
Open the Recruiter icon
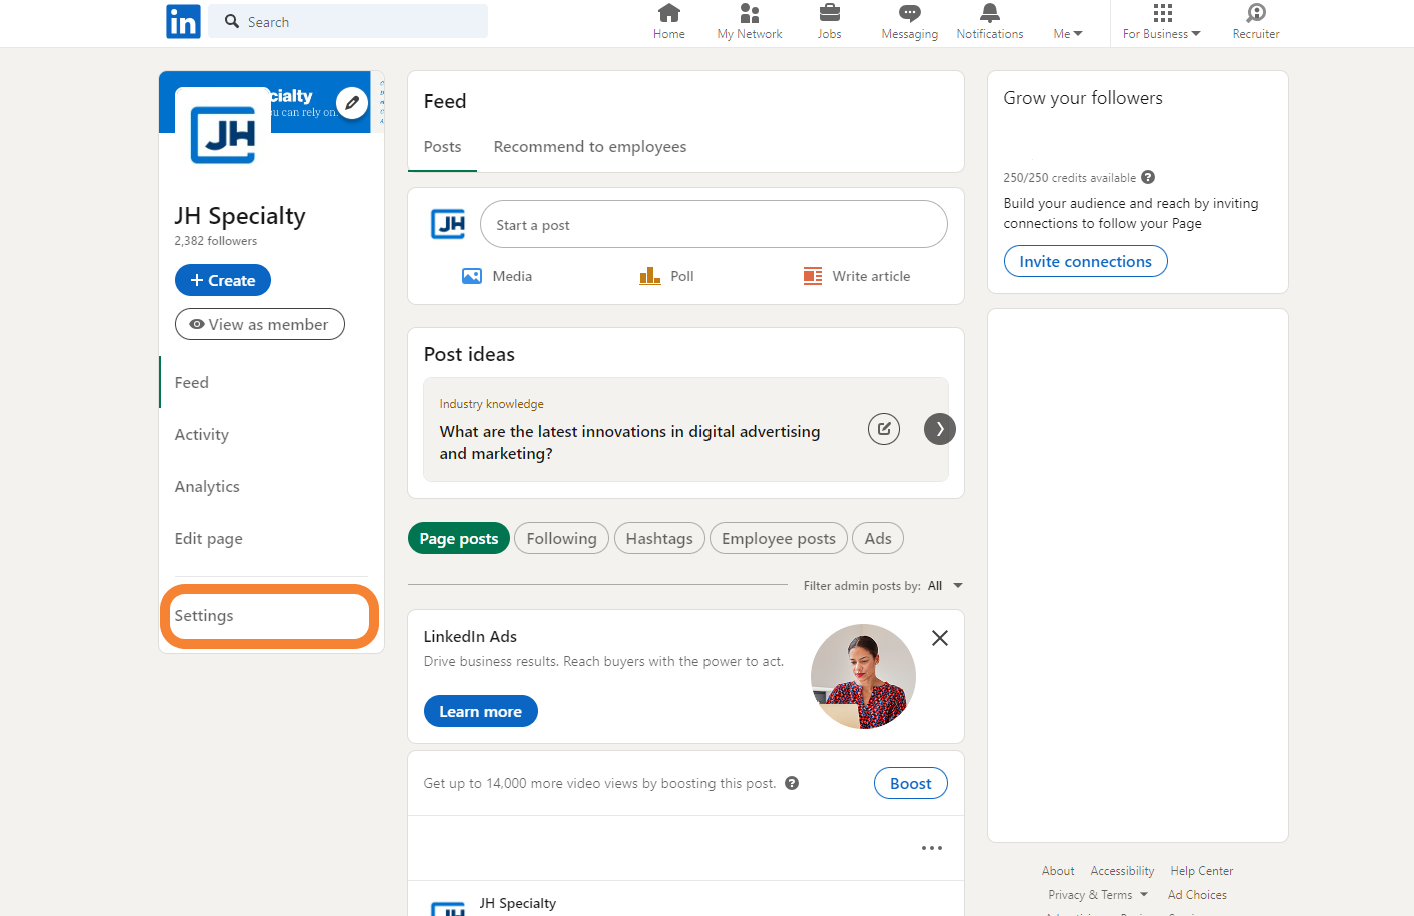(x=1256, y=13)
